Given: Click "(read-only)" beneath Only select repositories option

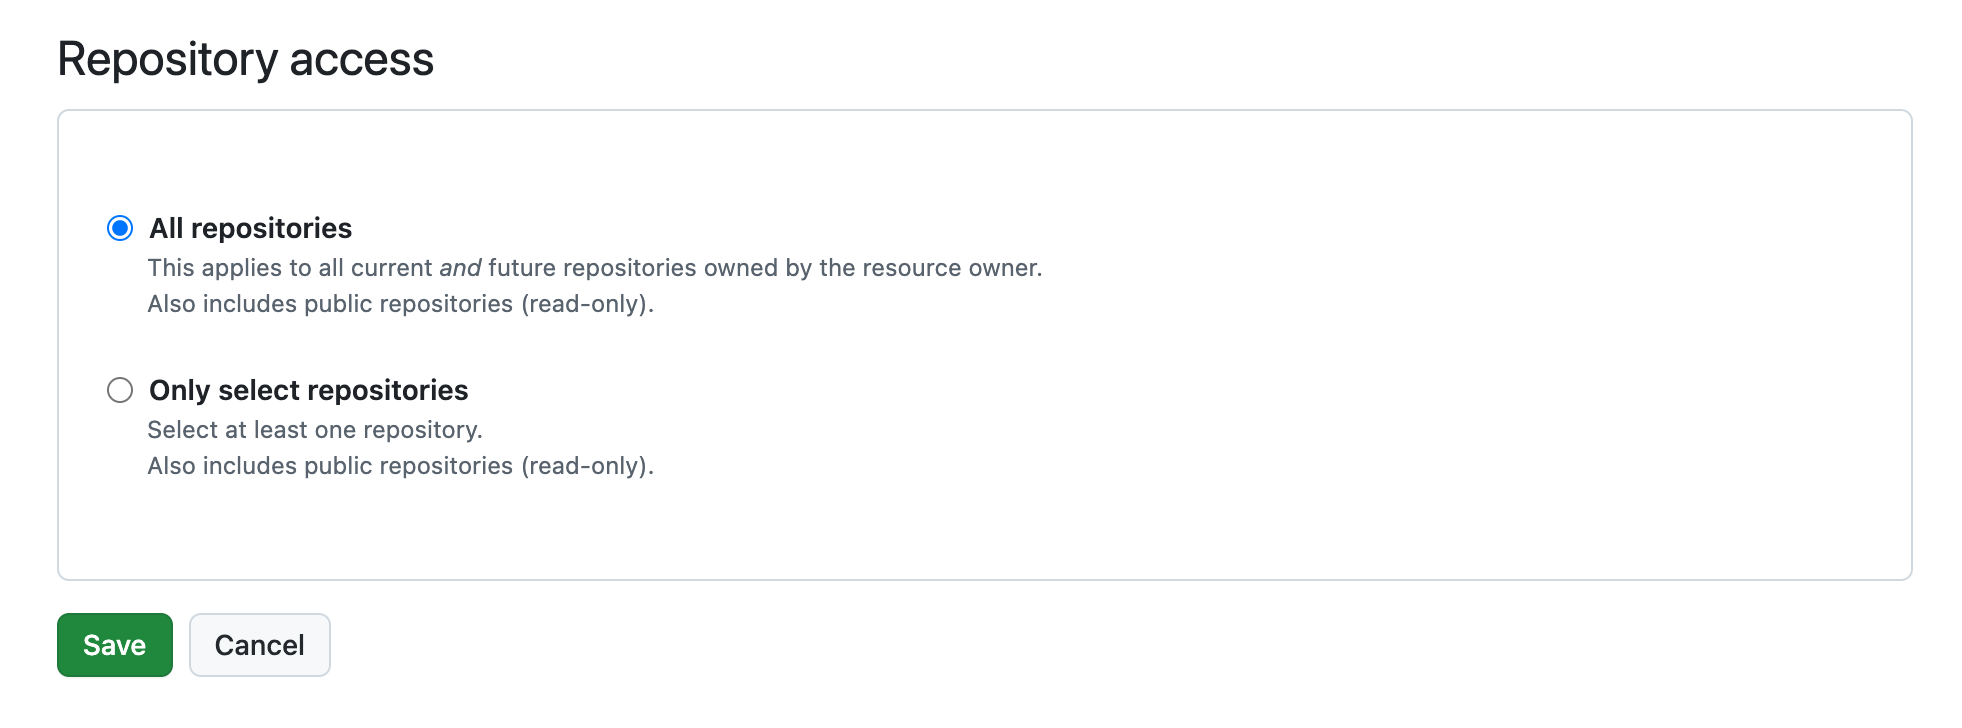Looking at the screenshot, I should pyautogui.click(x=587, y=466).
